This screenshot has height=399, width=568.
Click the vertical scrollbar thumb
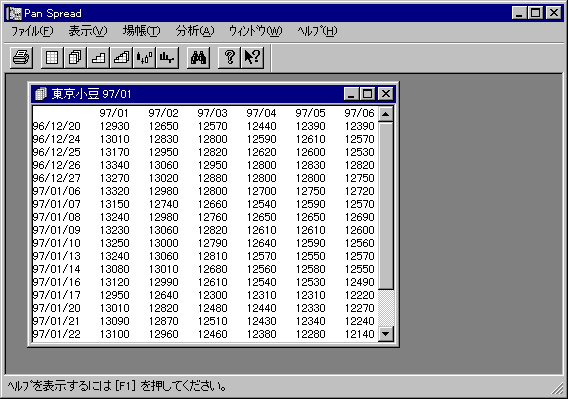point(386,206)
